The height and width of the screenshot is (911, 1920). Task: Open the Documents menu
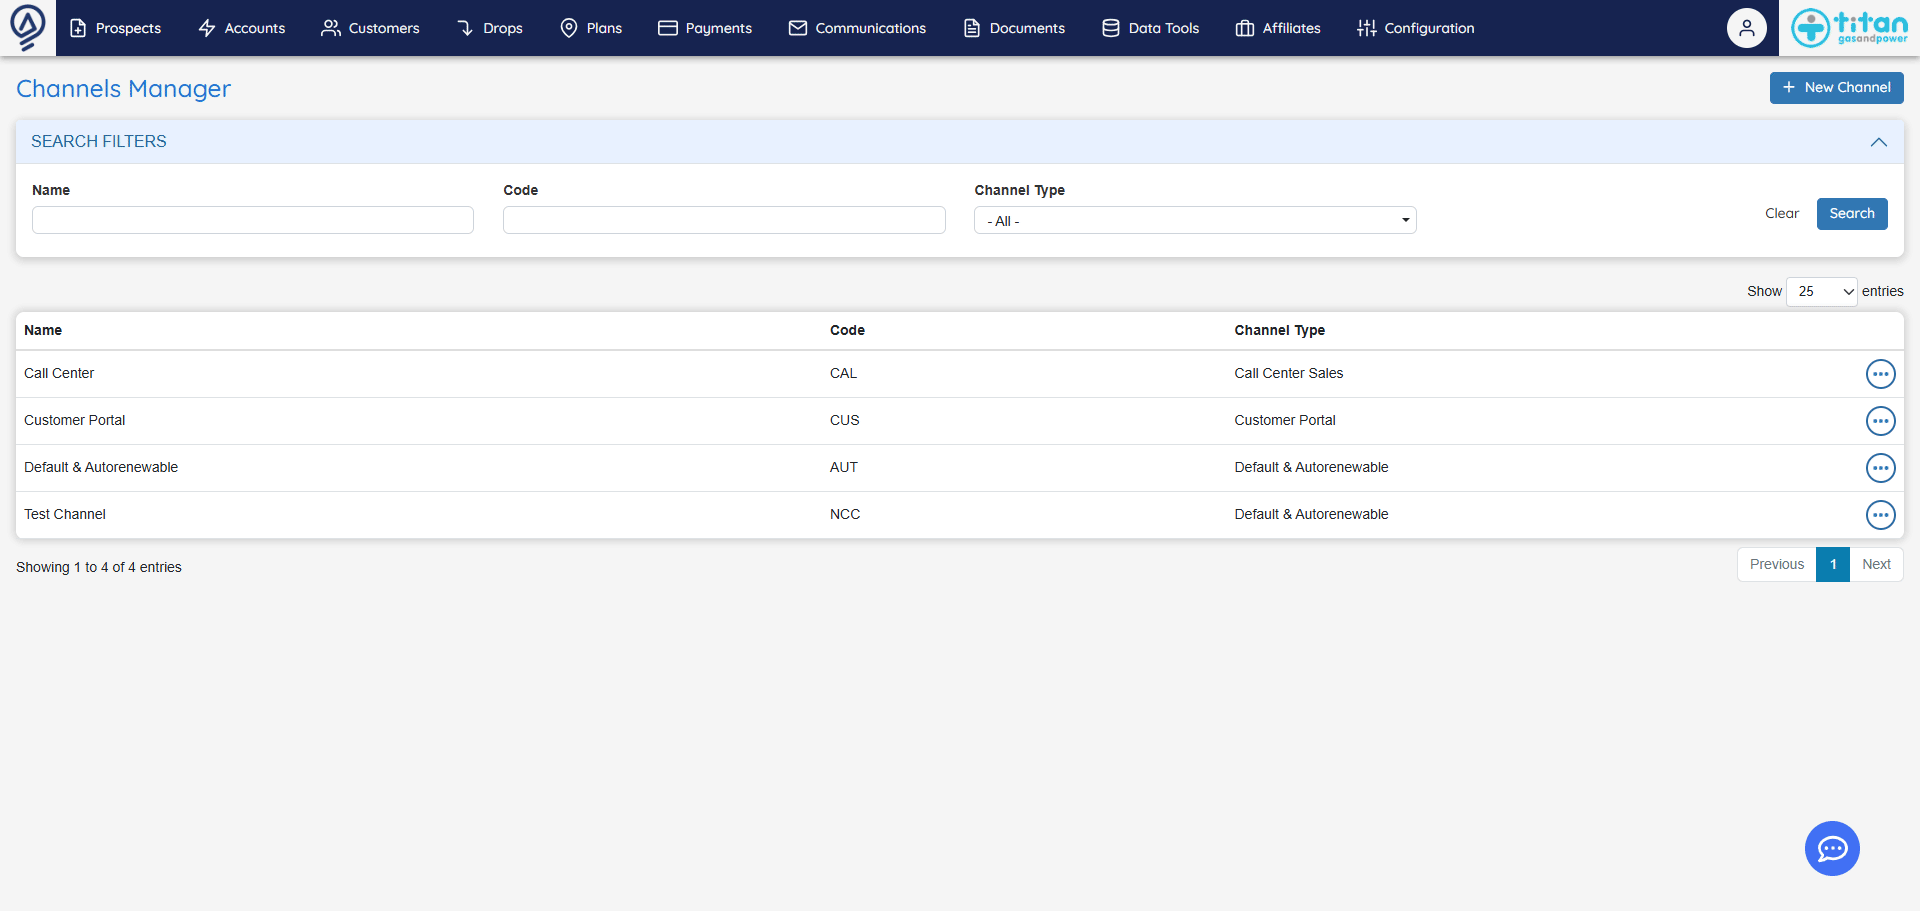pos(1014,28)
